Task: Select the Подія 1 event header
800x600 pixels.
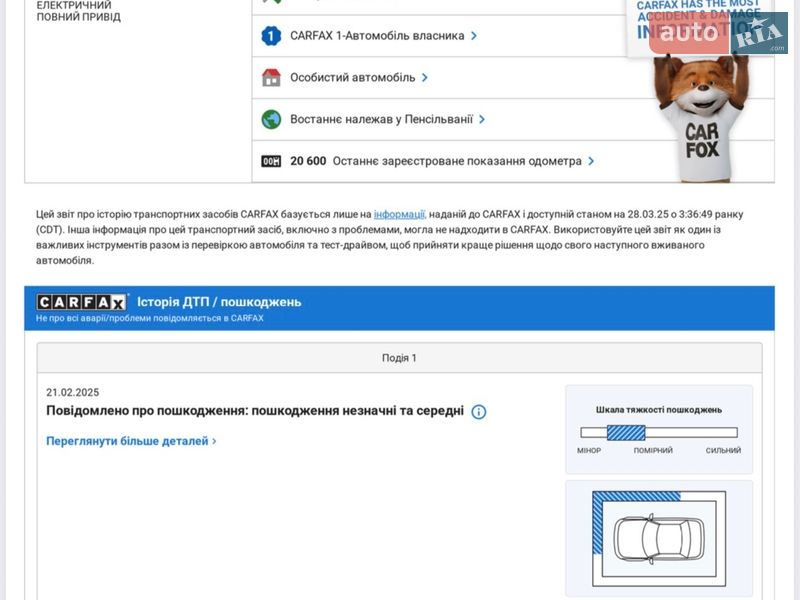Action: pos(399,358)
